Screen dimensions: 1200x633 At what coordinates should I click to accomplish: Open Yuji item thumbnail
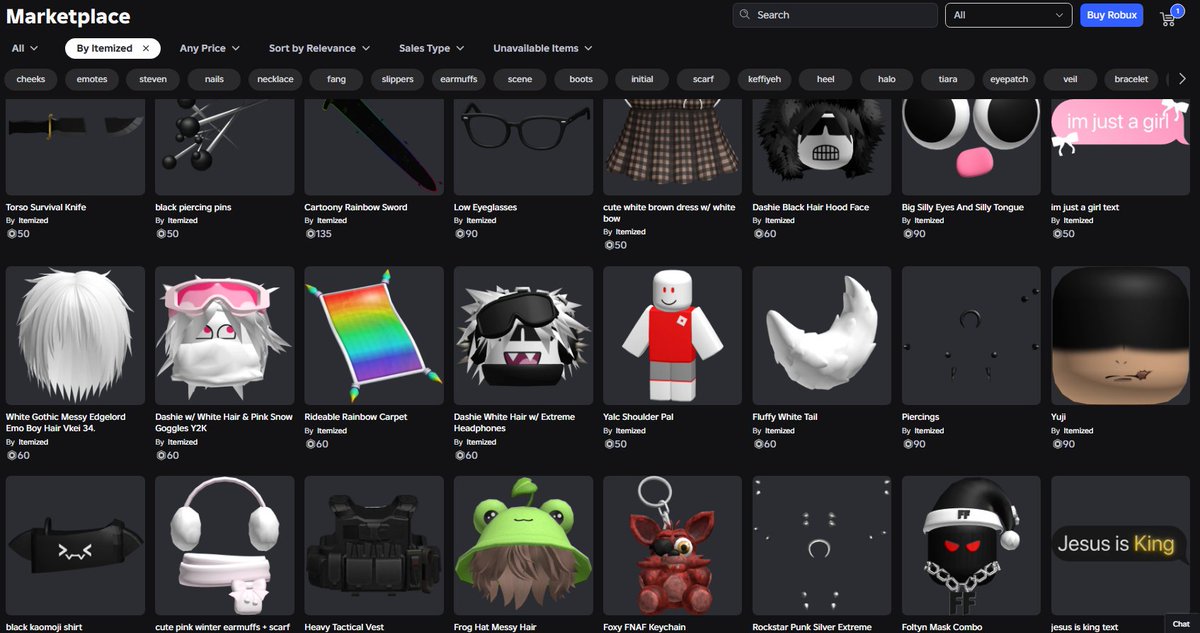coord(1120,335)
